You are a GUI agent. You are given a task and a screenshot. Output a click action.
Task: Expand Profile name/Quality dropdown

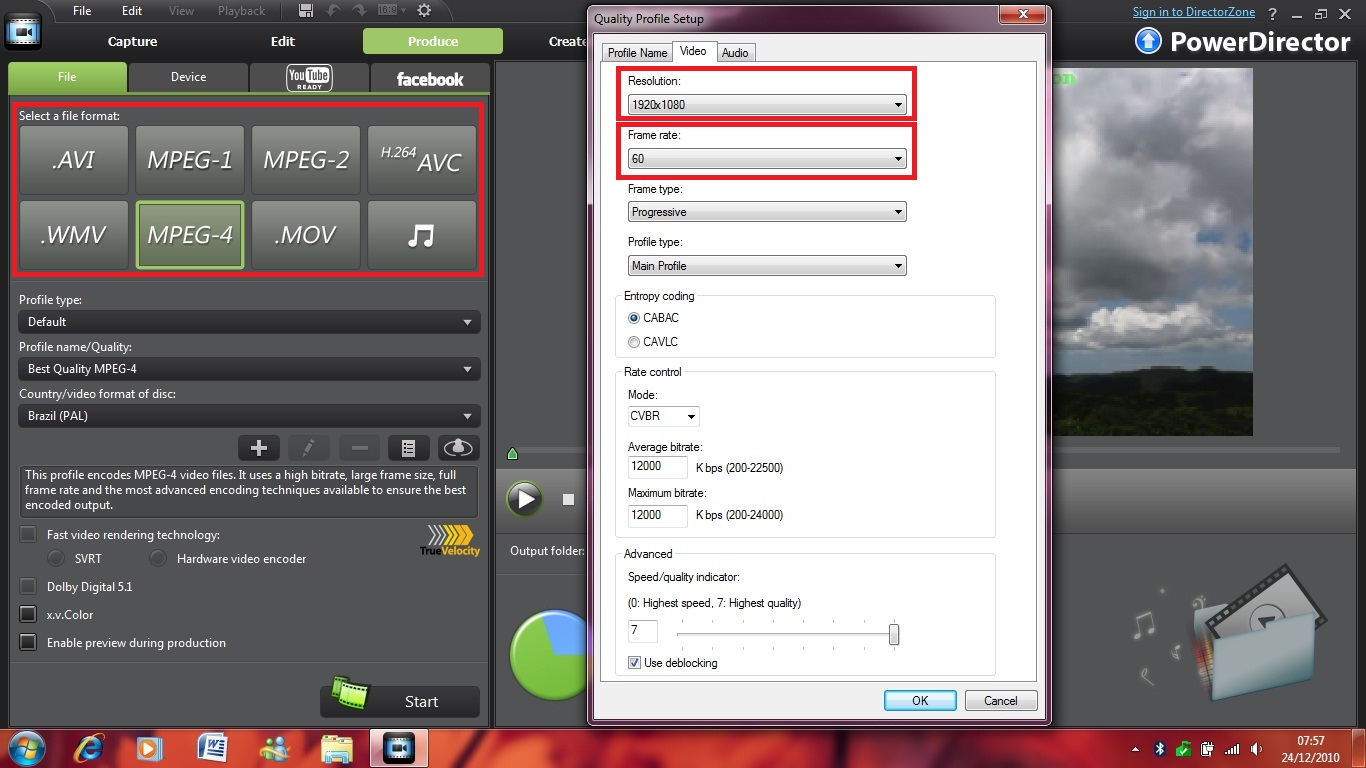tap(249, 369)
